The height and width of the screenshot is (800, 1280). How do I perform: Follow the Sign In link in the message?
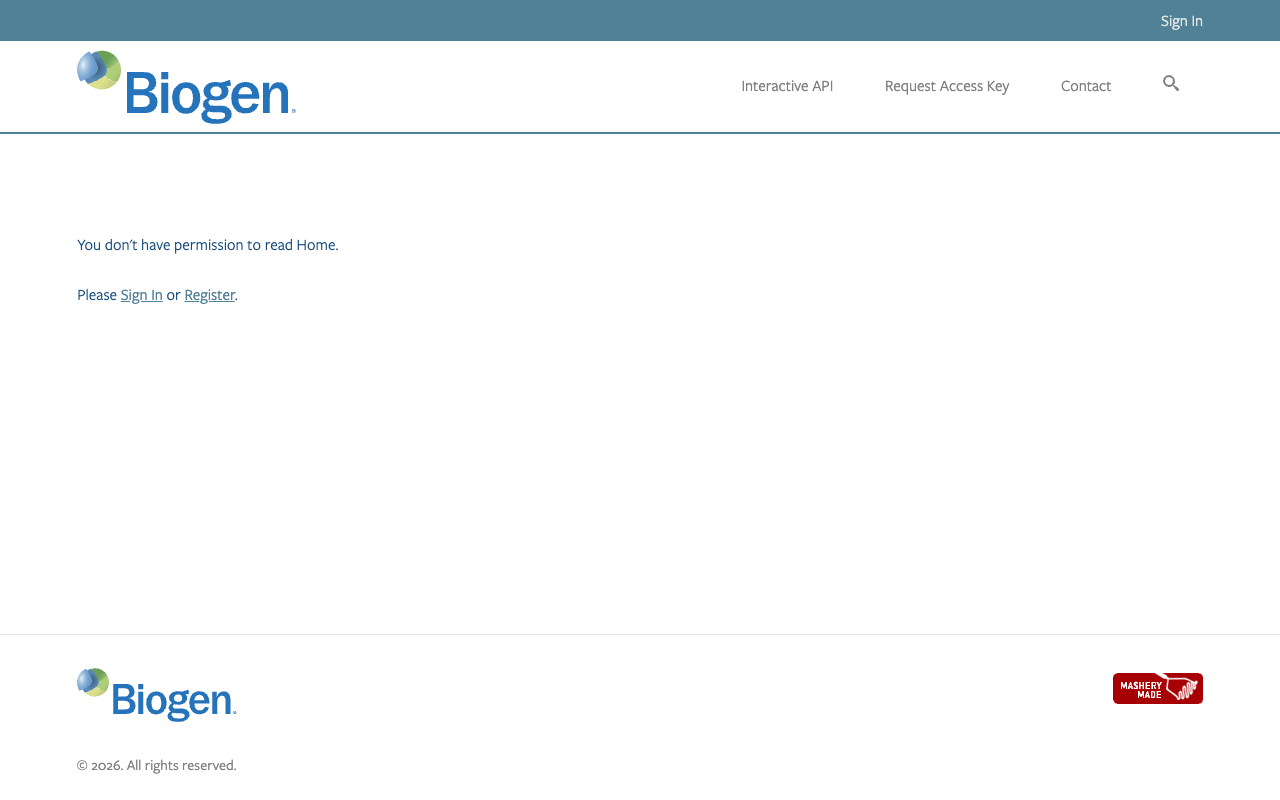[141, 295]
